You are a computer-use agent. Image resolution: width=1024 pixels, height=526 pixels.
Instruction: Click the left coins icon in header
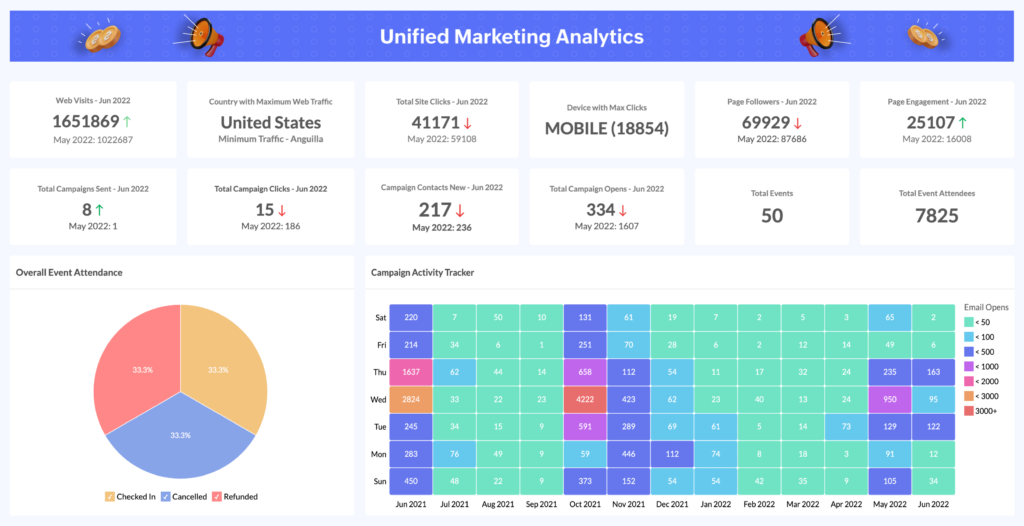[102, 36]
